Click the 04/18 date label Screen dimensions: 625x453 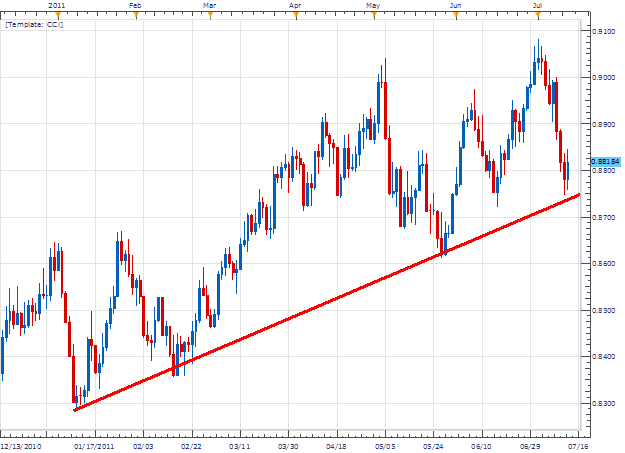(x=336, y=446)
